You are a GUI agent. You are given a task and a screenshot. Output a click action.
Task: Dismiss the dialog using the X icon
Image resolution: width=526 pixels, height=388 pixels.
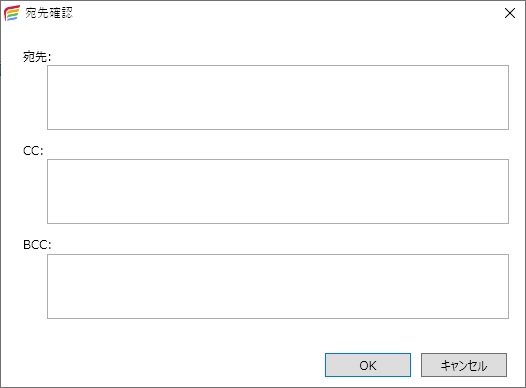[x=510, y=13]
